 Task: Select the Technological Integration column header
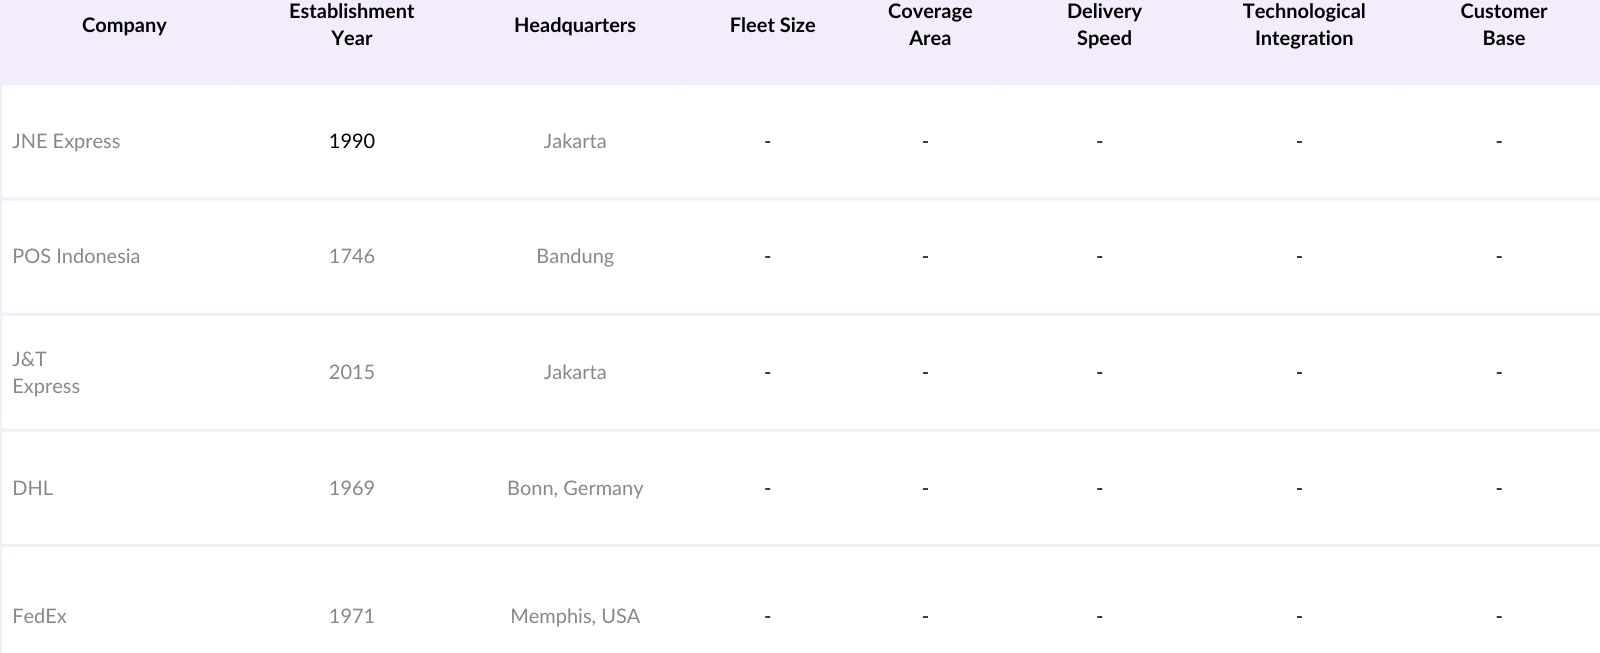(1303, 25)
